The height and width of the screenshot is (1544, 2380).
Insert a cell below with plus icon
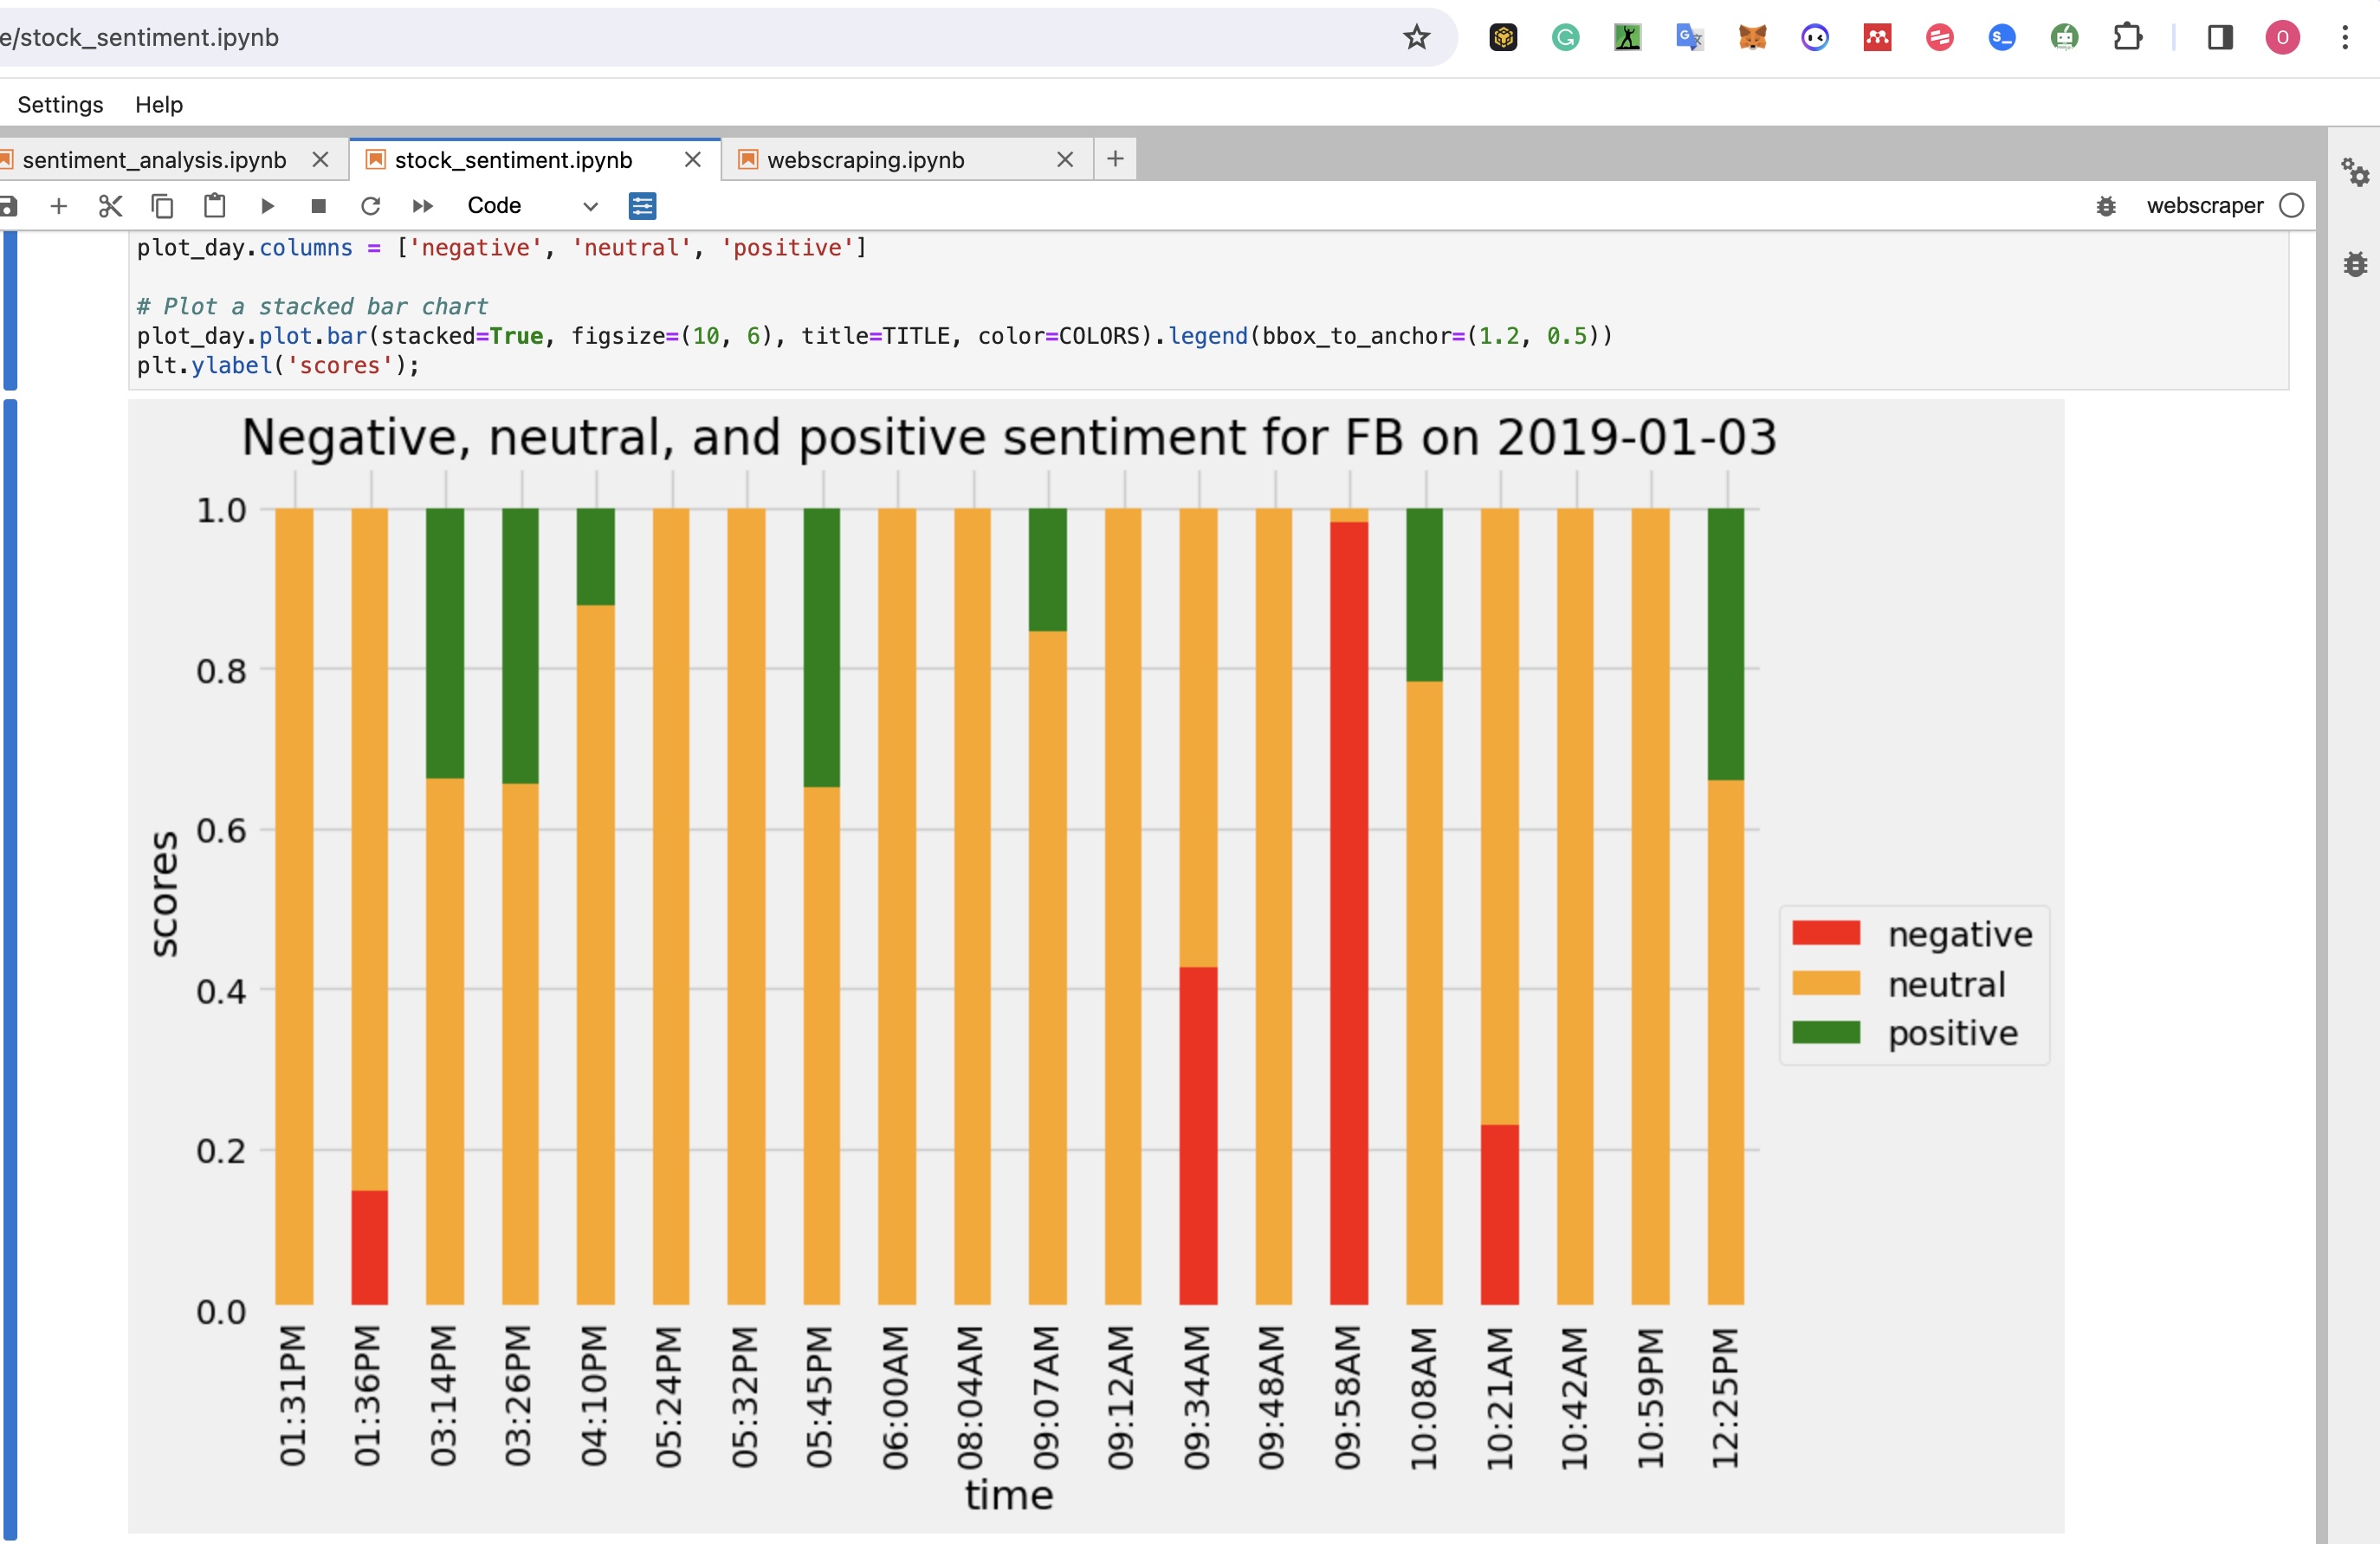[x=59, y=206]
